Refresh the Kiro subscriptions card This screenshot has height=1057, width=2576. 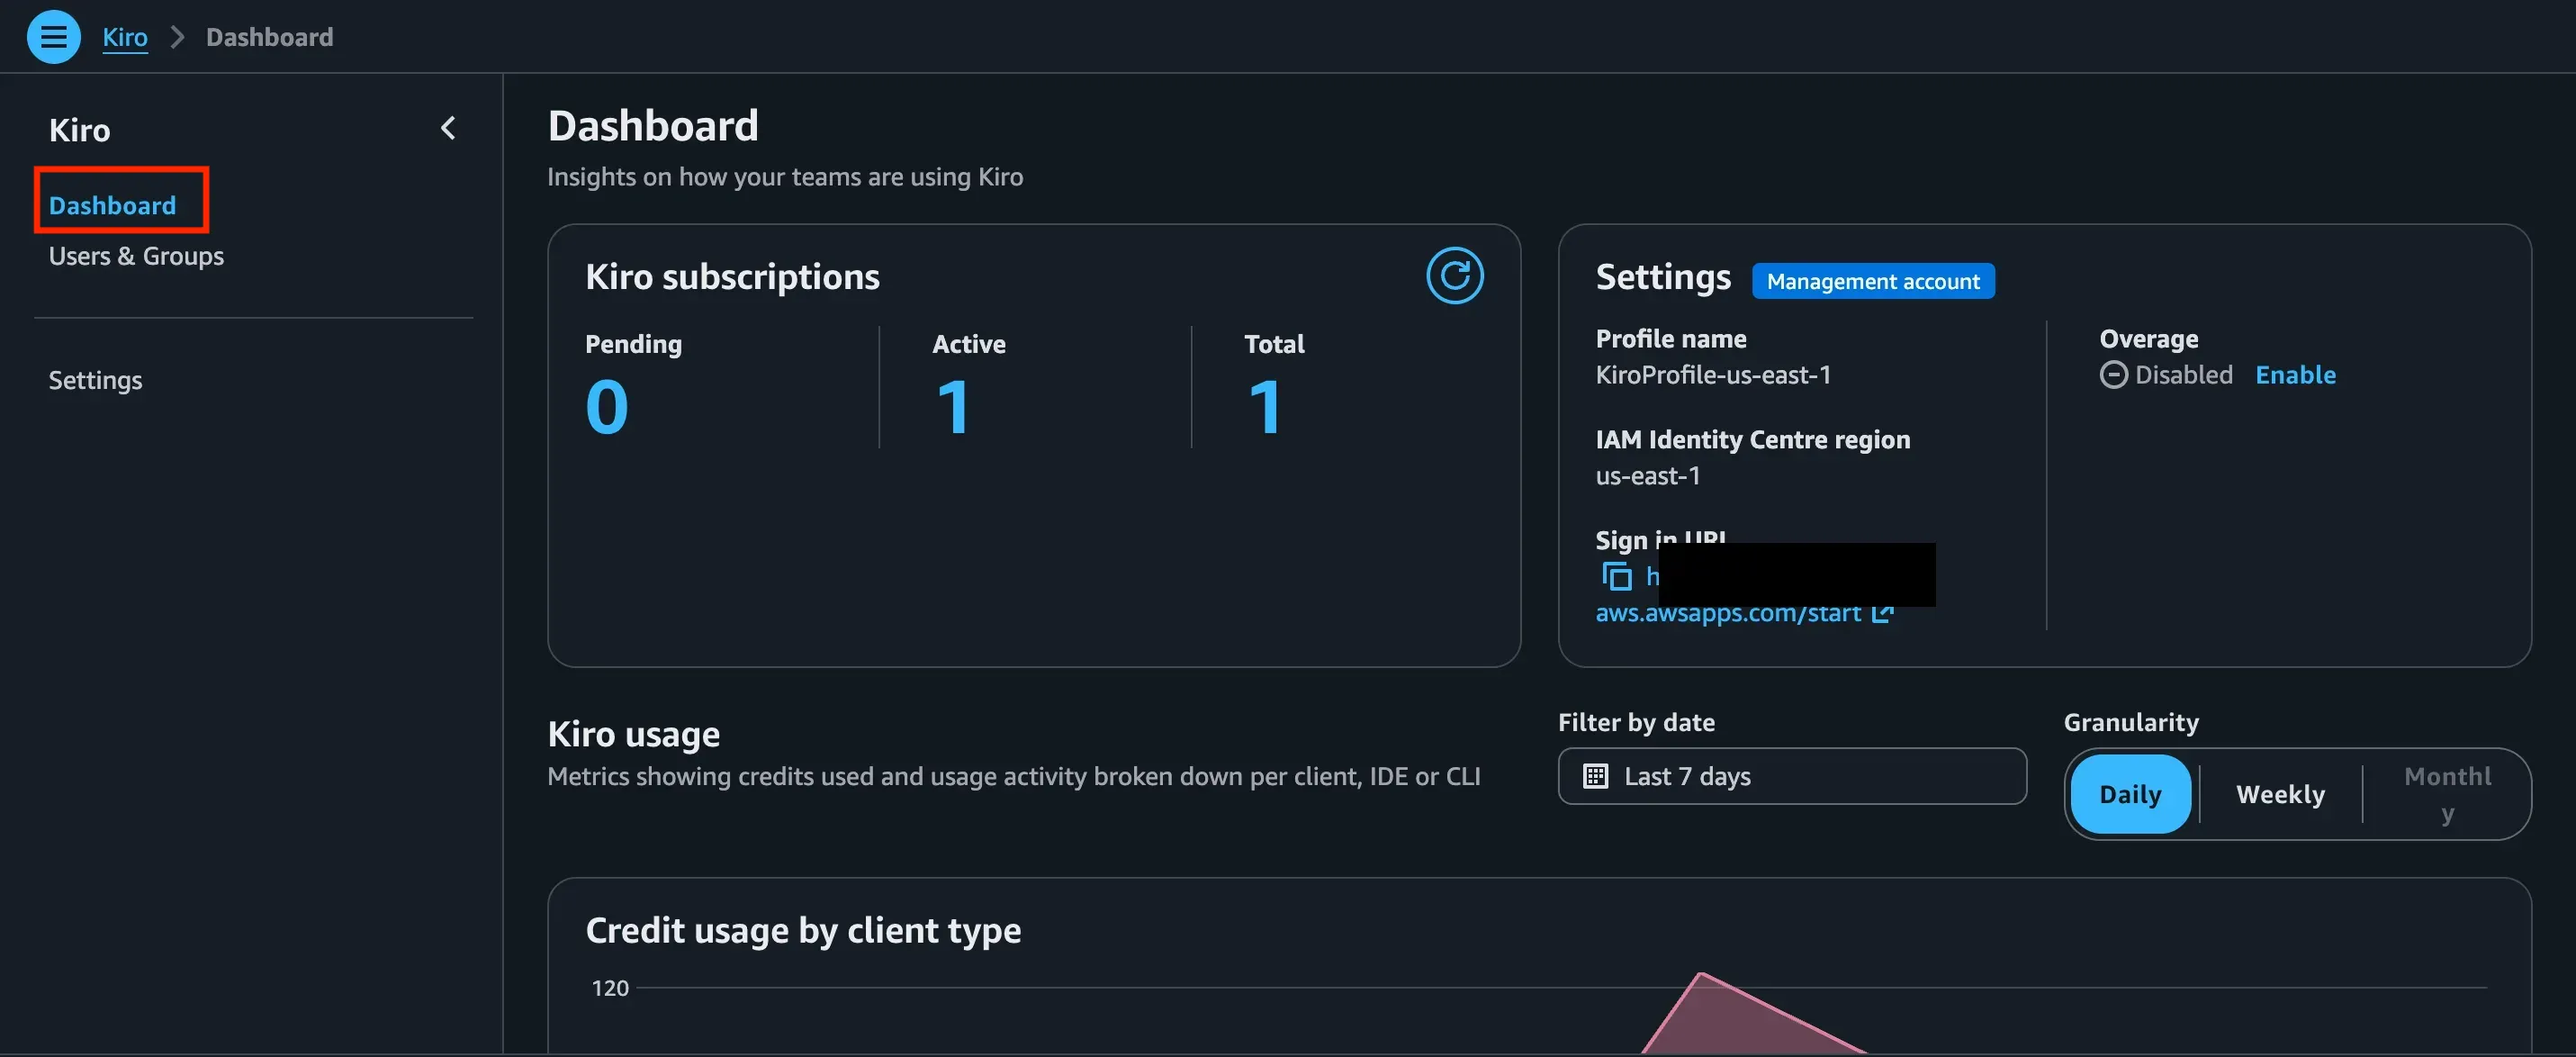1454,275
